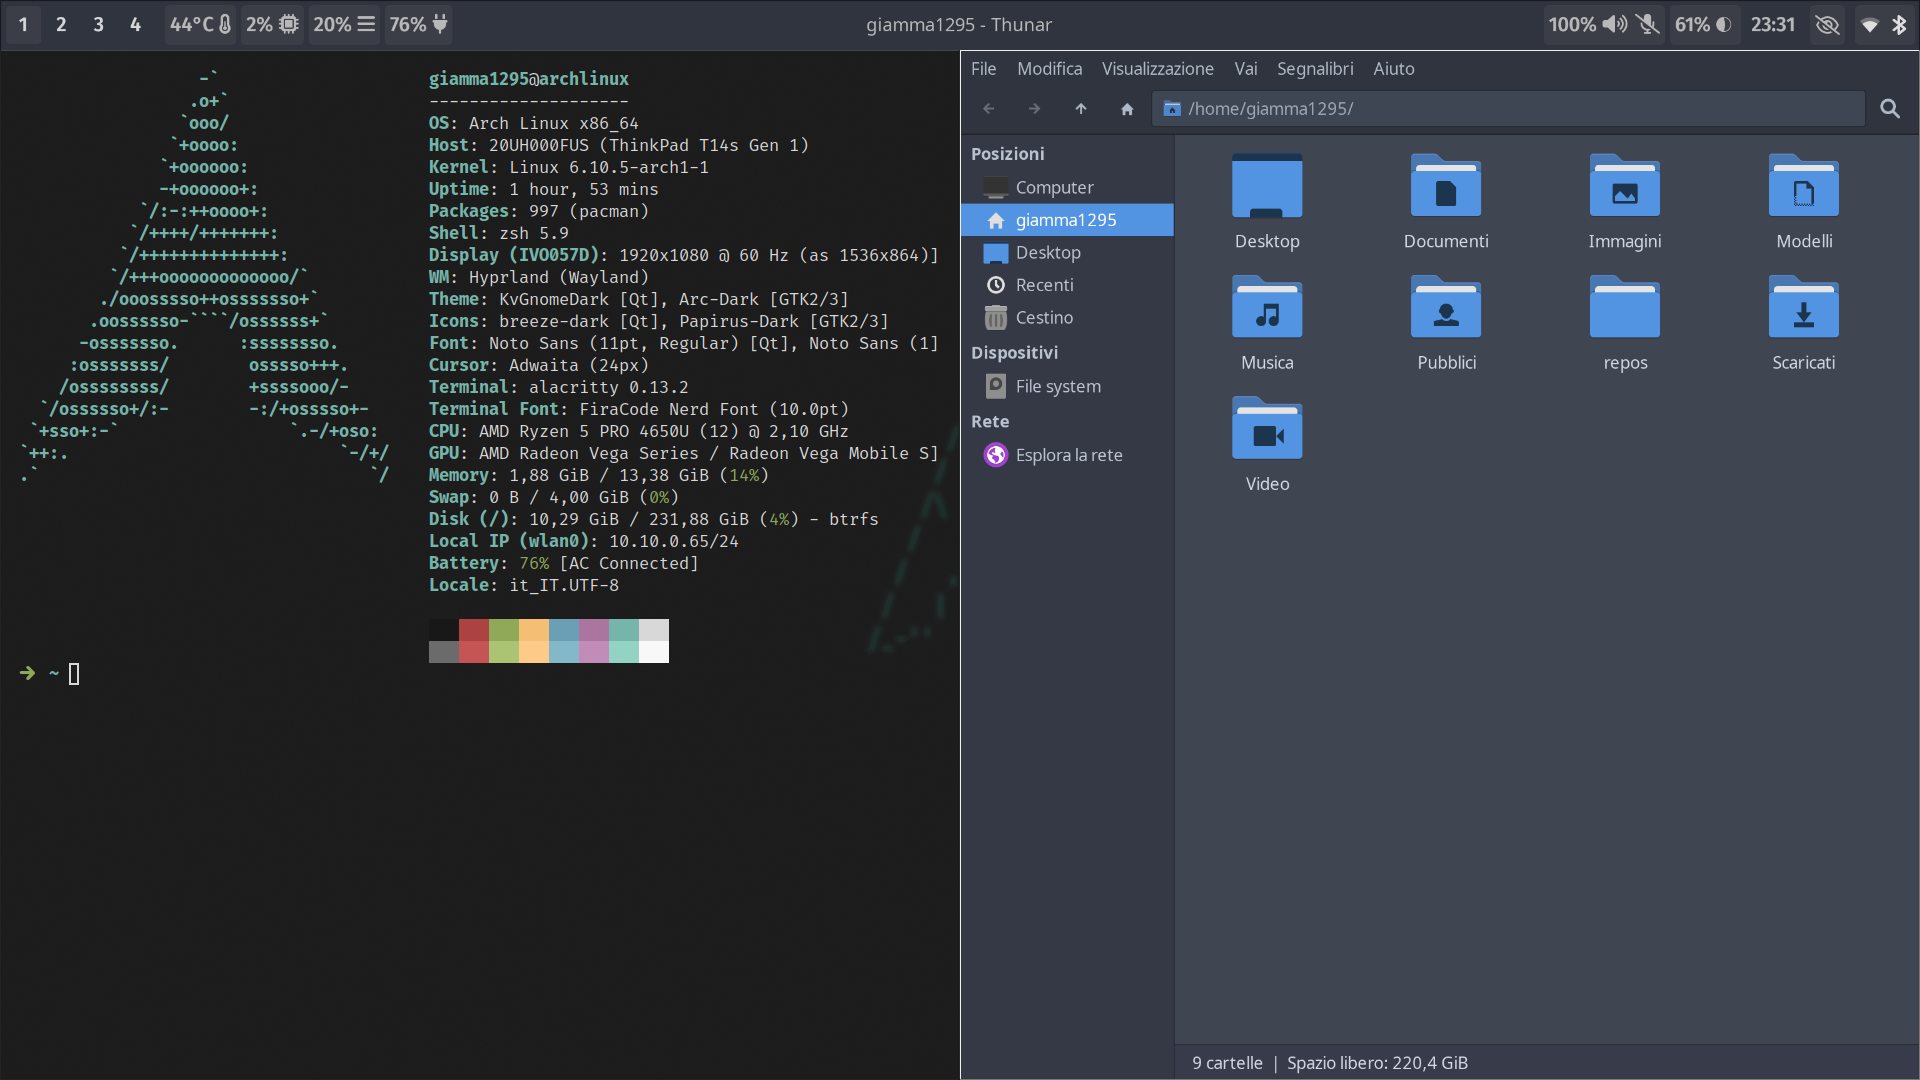
Task: Click the 9 cartelle status bar text
Action: point(1227,1063)
